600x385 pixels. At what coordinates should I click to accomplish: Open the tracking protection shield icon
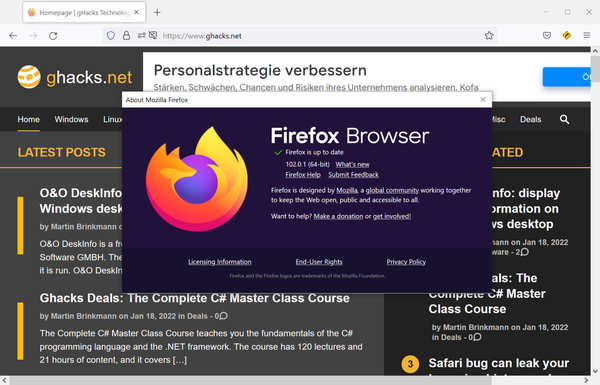pos(111,36)
